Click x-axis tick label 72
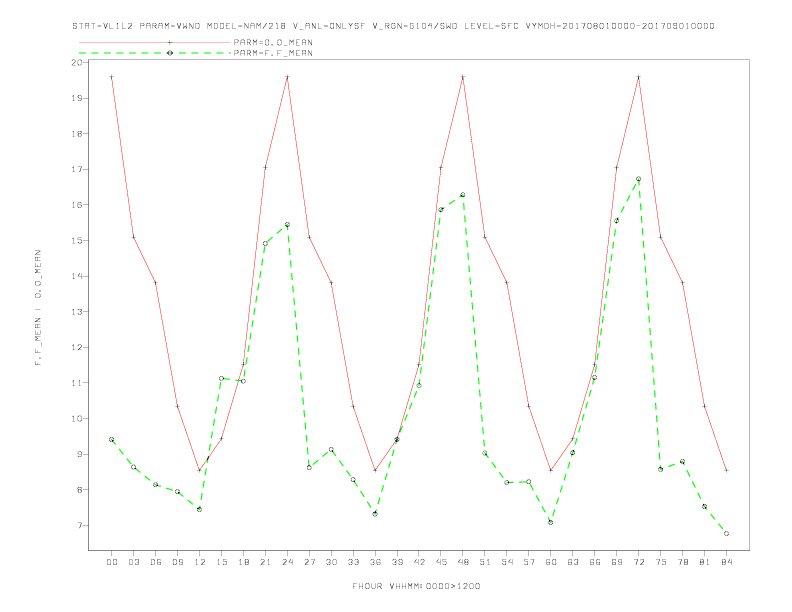The image size is (792, 612). click(638, 562)
